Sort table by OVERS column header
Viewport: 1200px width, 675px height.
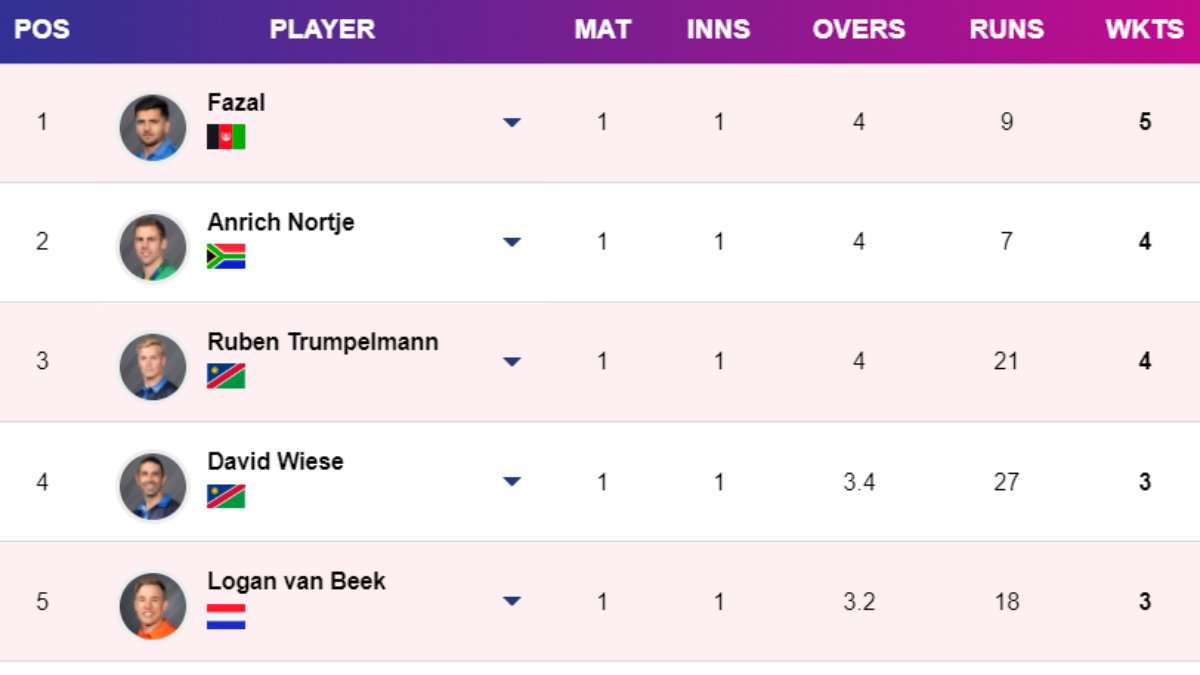[x=859, y=29]
